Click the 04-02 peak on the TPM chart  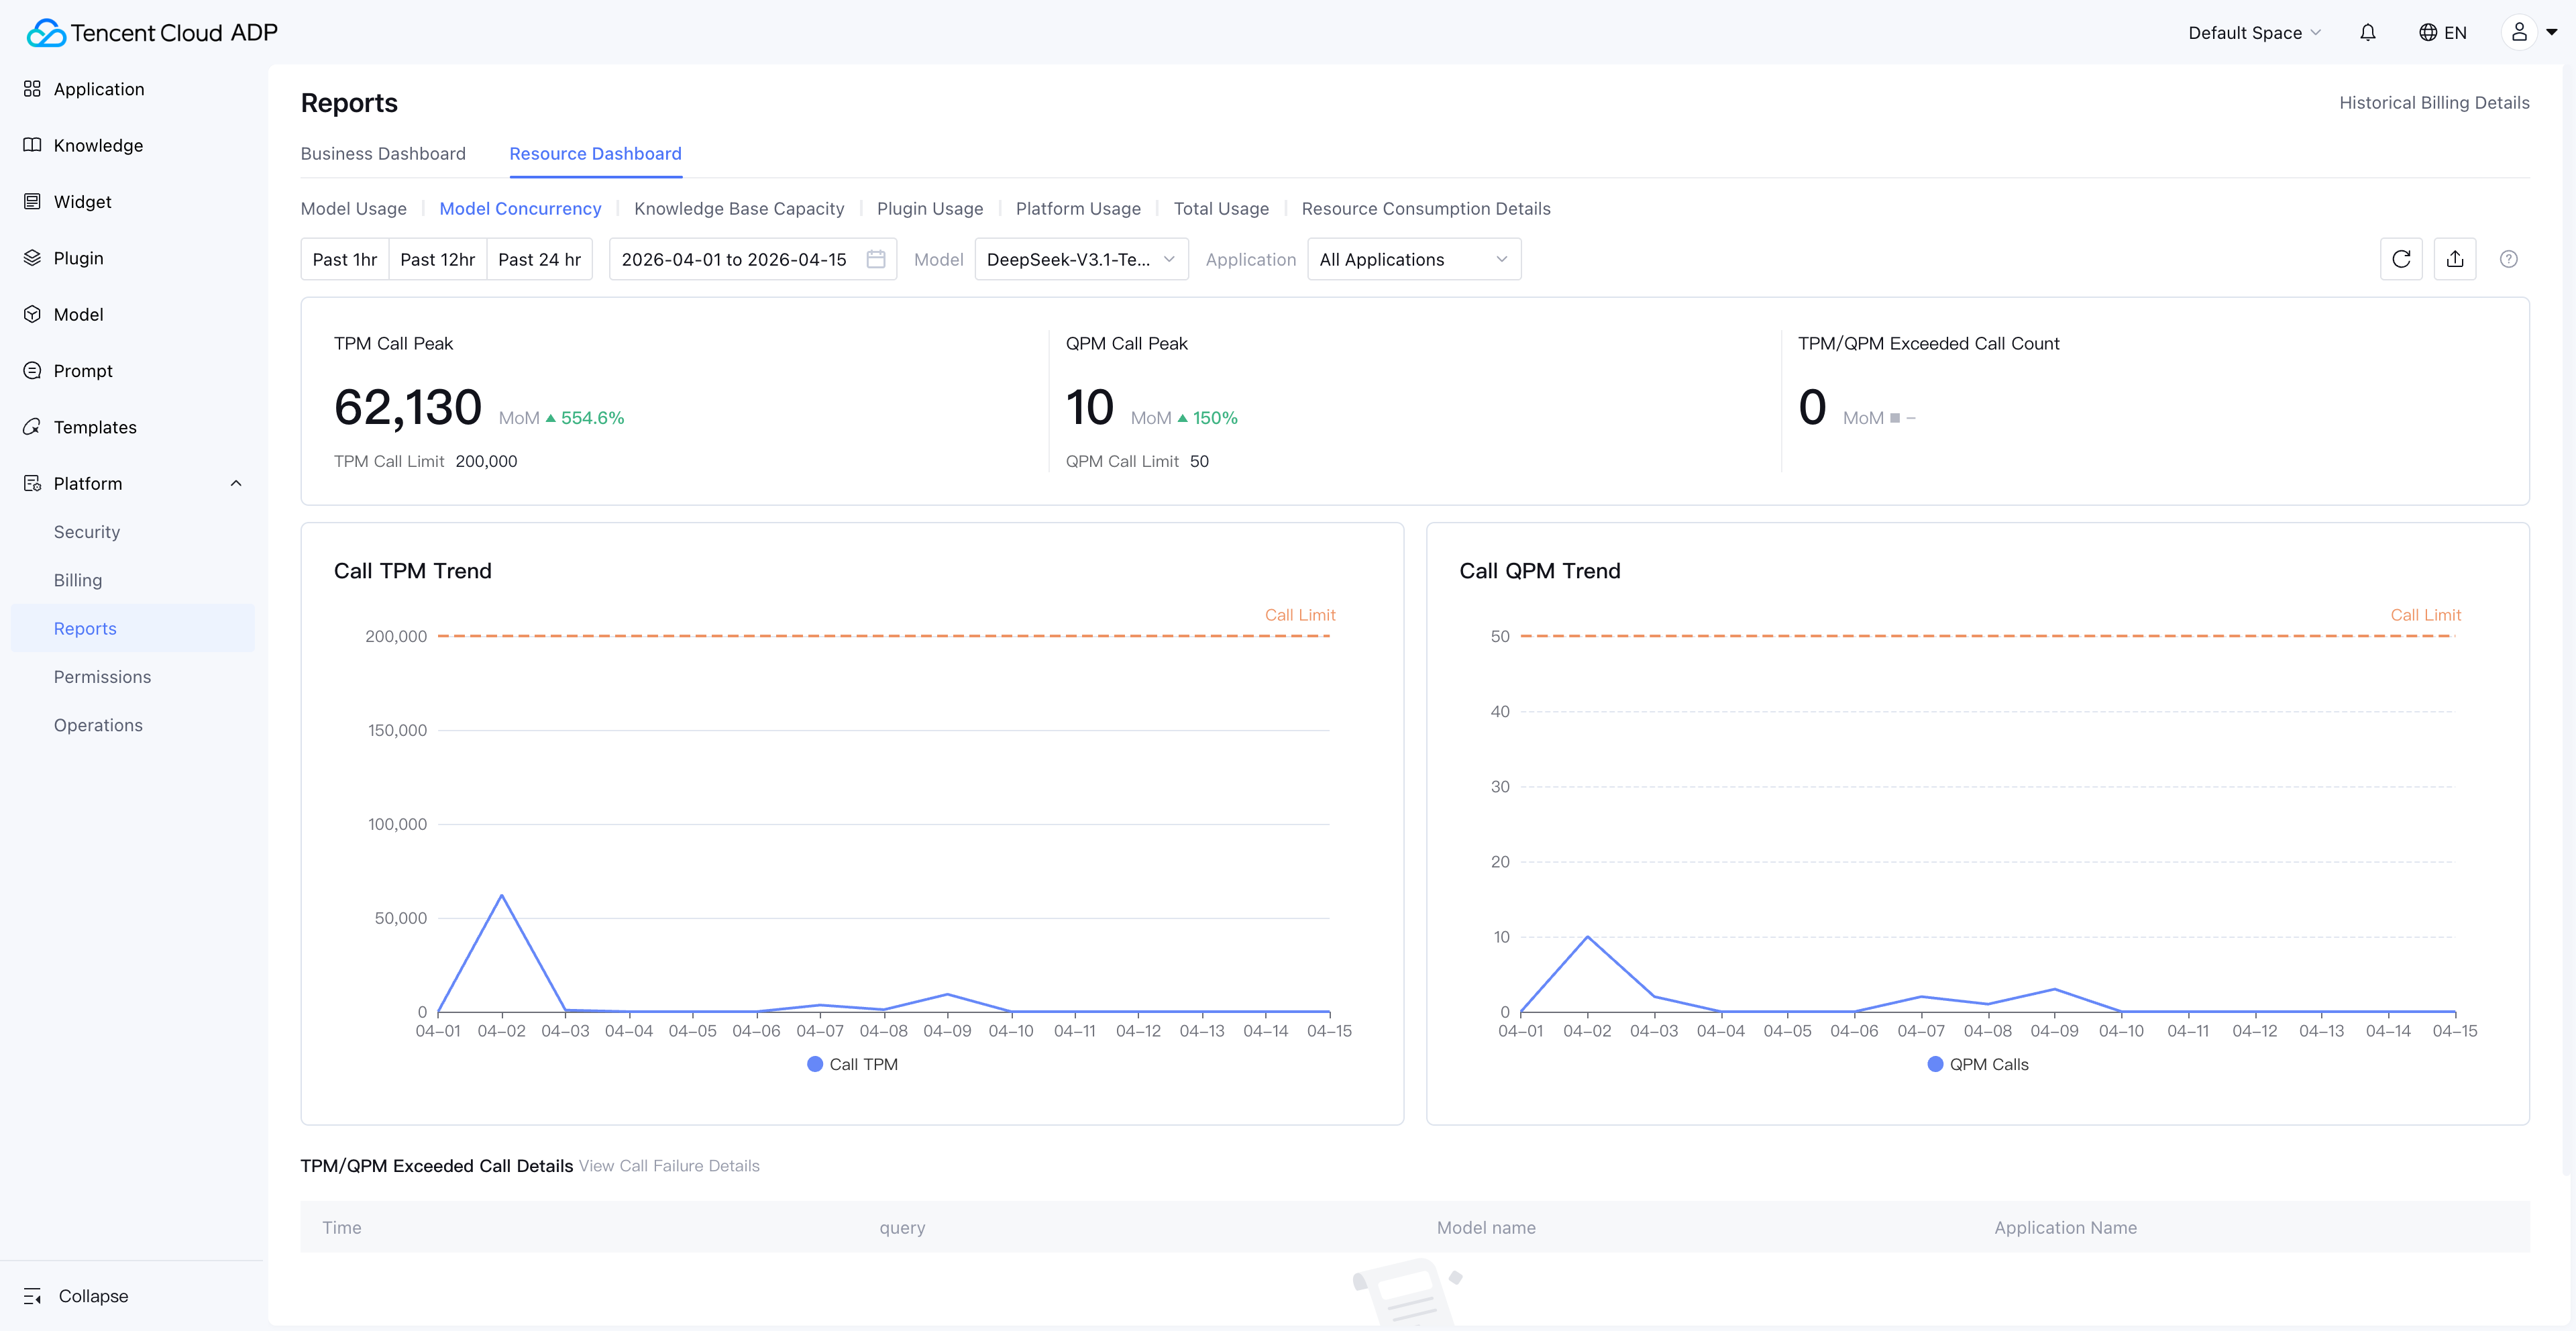tap(502, 895)
